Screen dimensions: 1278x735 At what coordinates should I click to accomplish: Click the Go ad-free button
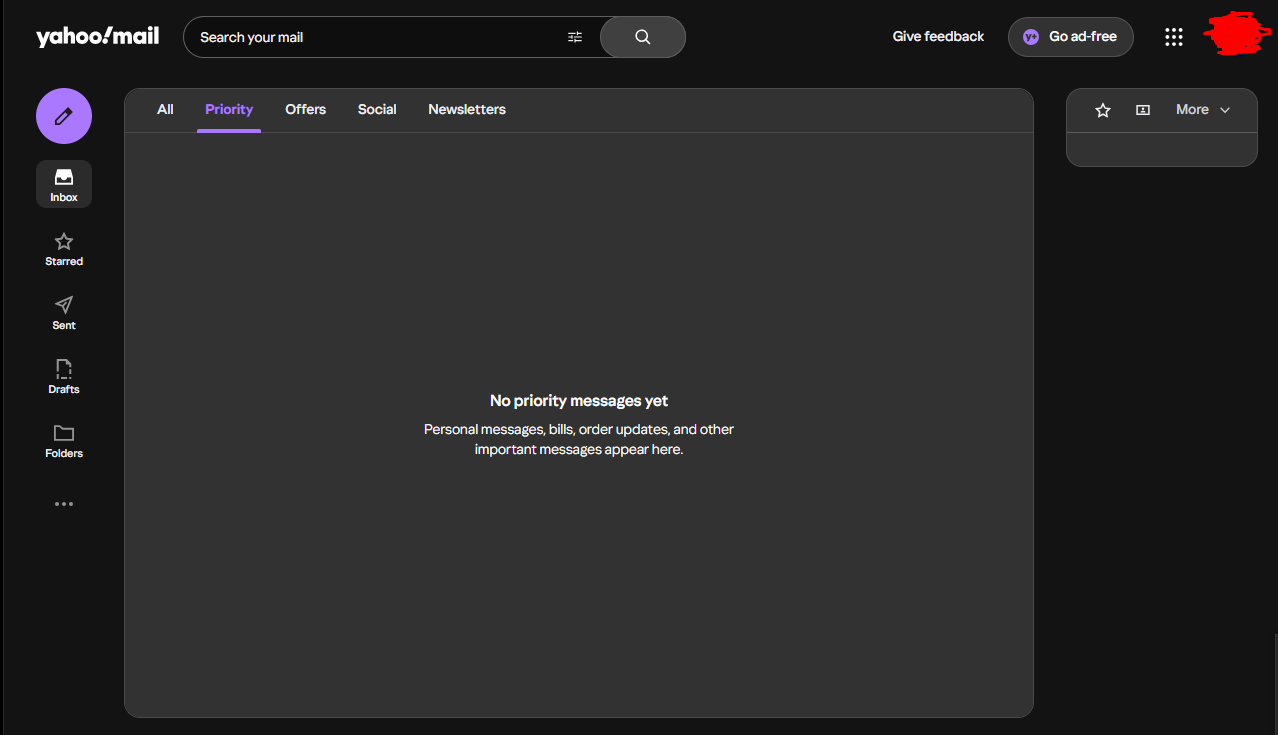tap(1070, 37)
